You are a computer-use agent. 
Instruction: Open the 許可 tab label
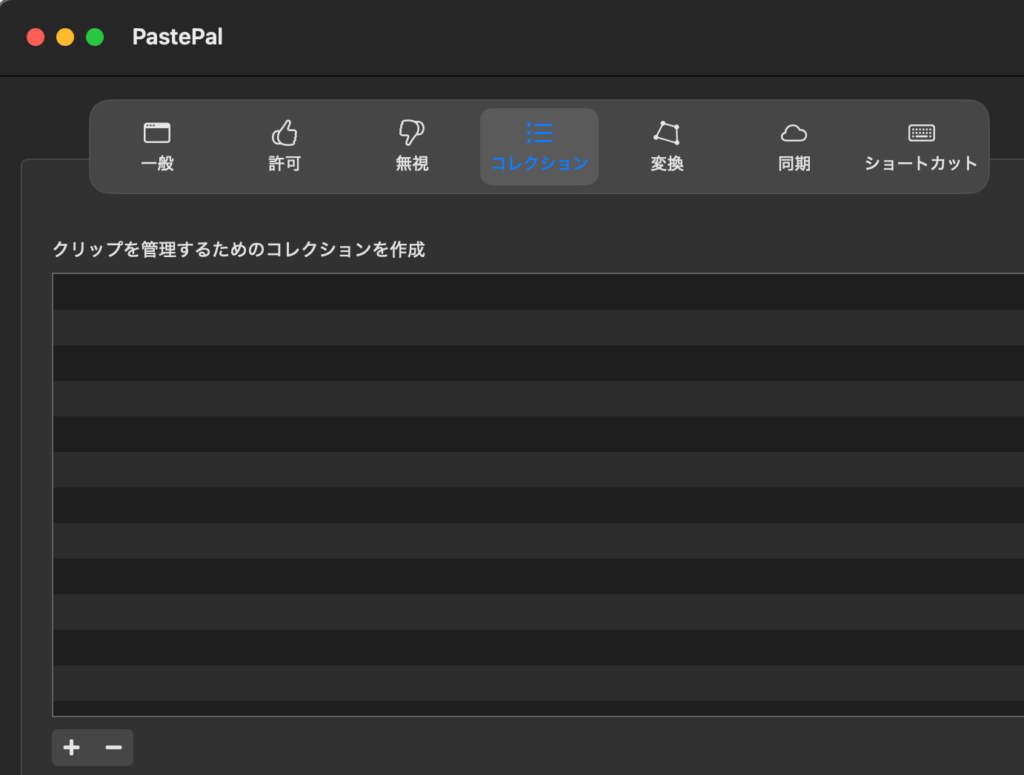[285, 164]
